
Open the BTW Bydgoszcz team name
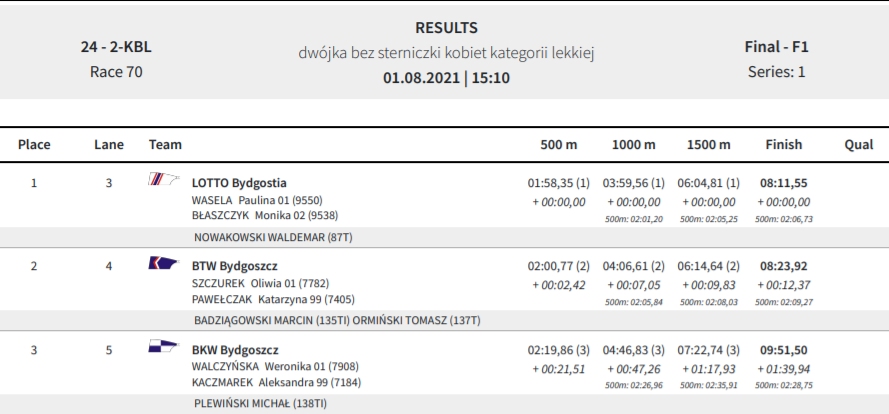235,266
